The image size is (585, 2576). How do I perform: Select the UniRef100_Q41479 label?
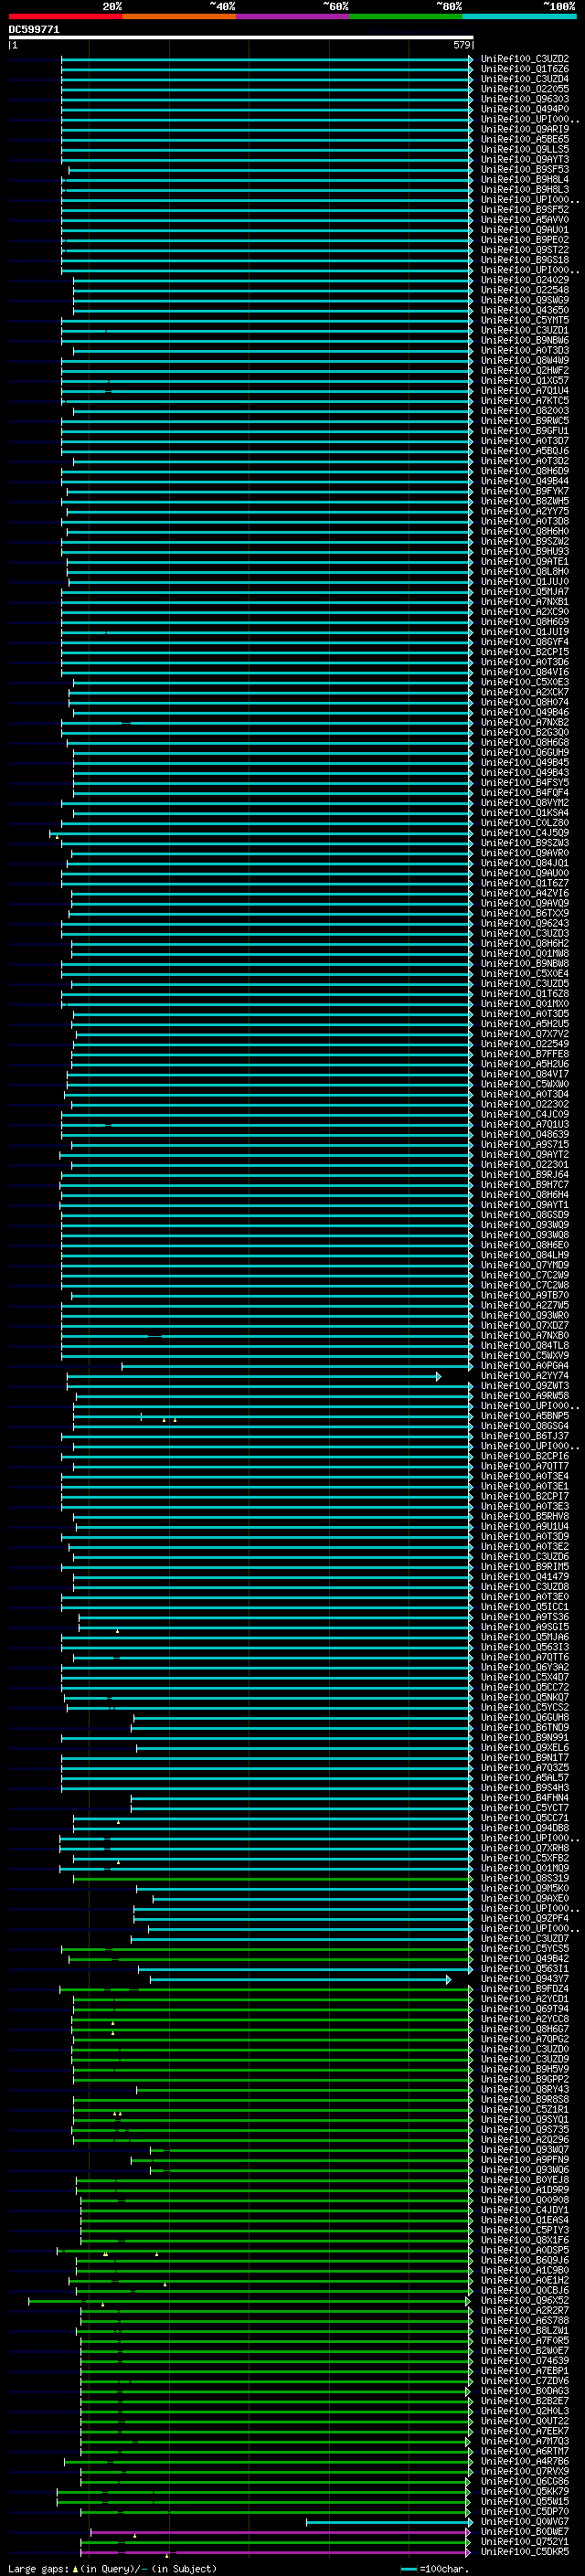[x=524, y=1577]
